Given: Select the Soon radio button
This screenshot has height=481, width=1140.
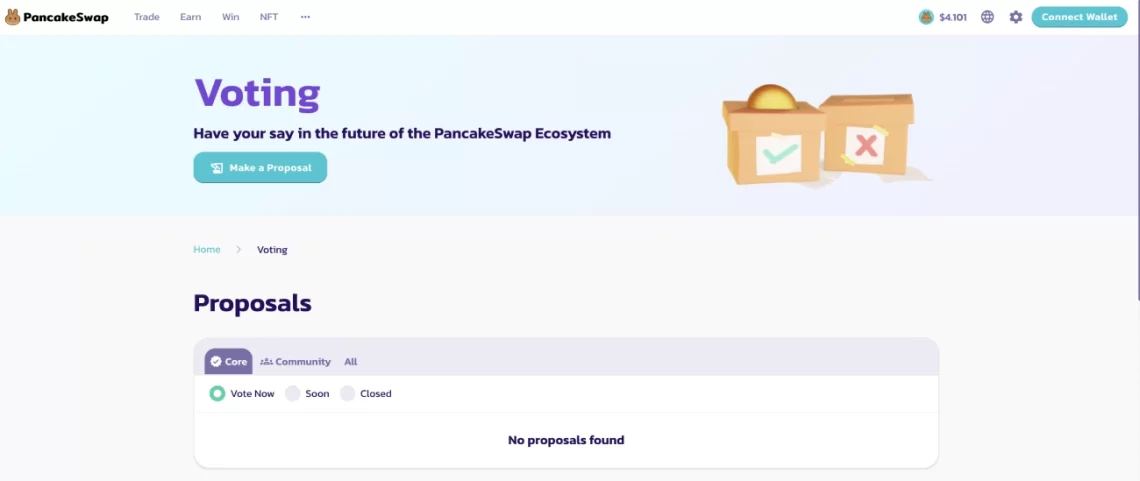Looking at the screenshot, I should pyautogui.click(x=293, y=394).
